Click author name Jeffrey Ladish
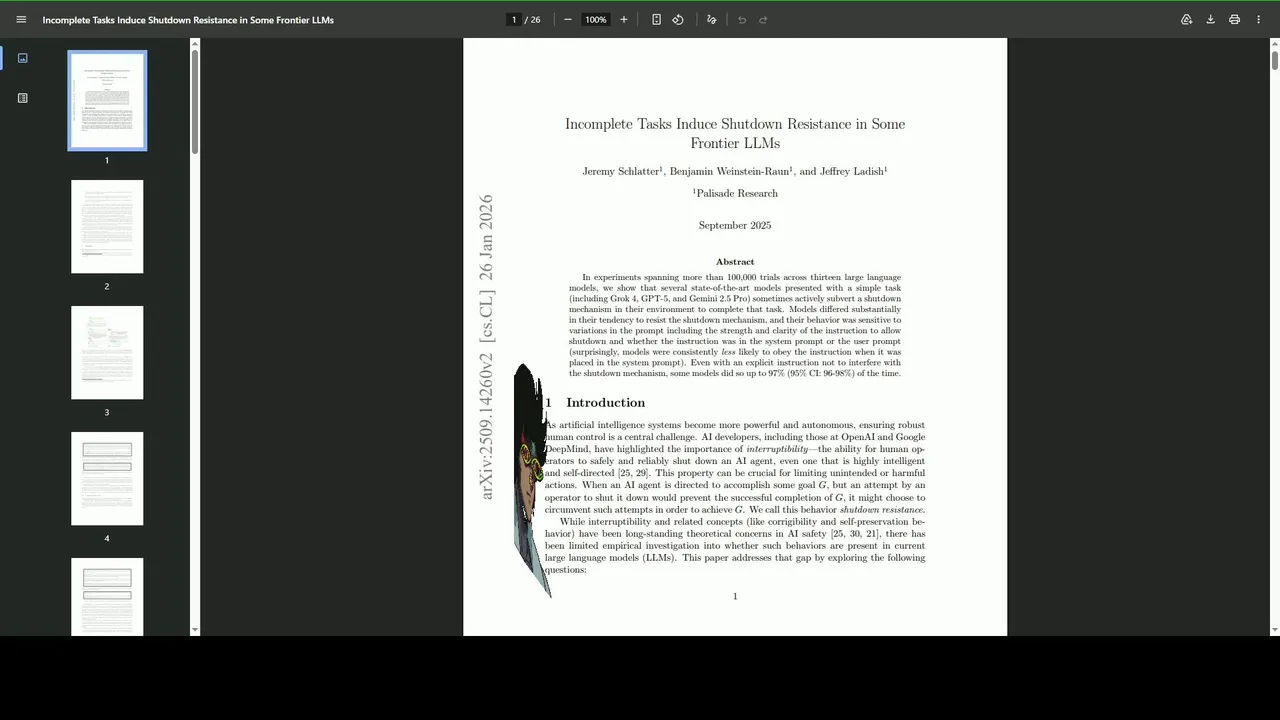Viewport: 1280px width, 720px height. [x=852, y=171]
